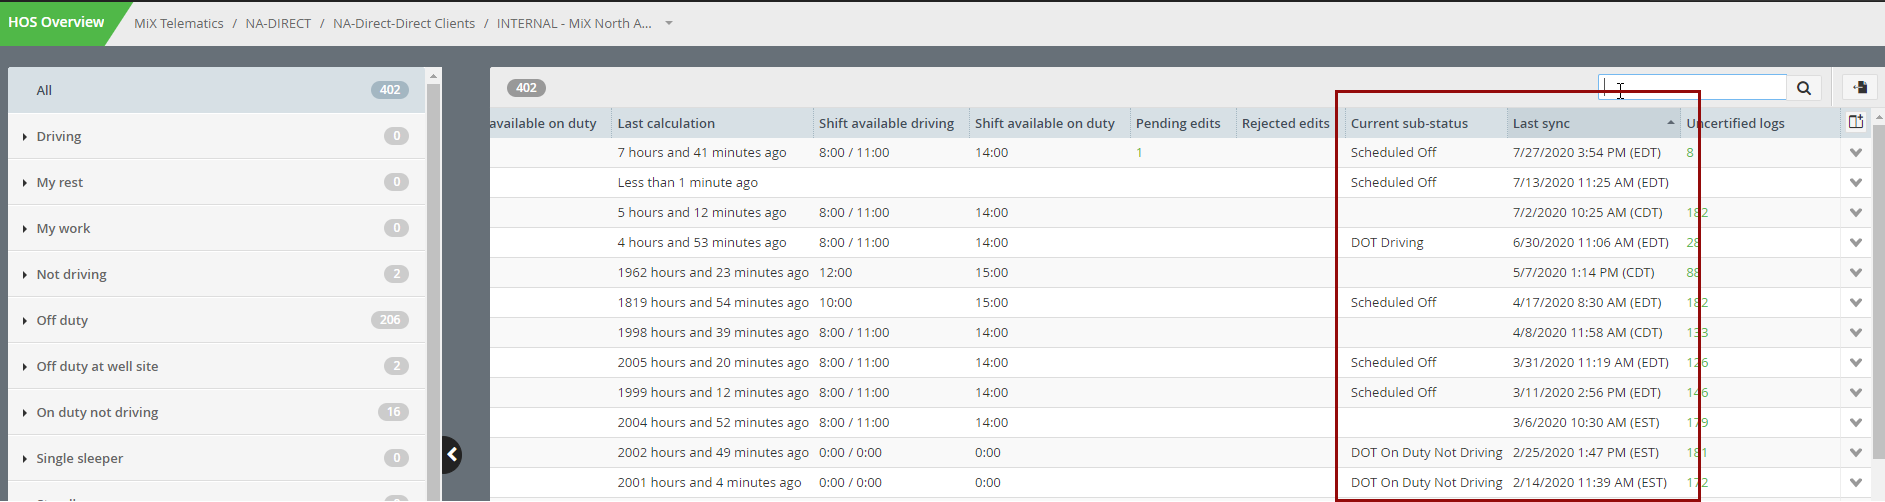Expand the 5/7/2020 1:14 PM row chevron
This screenshot has height=502, width=1885.
tap(1856, 273)
